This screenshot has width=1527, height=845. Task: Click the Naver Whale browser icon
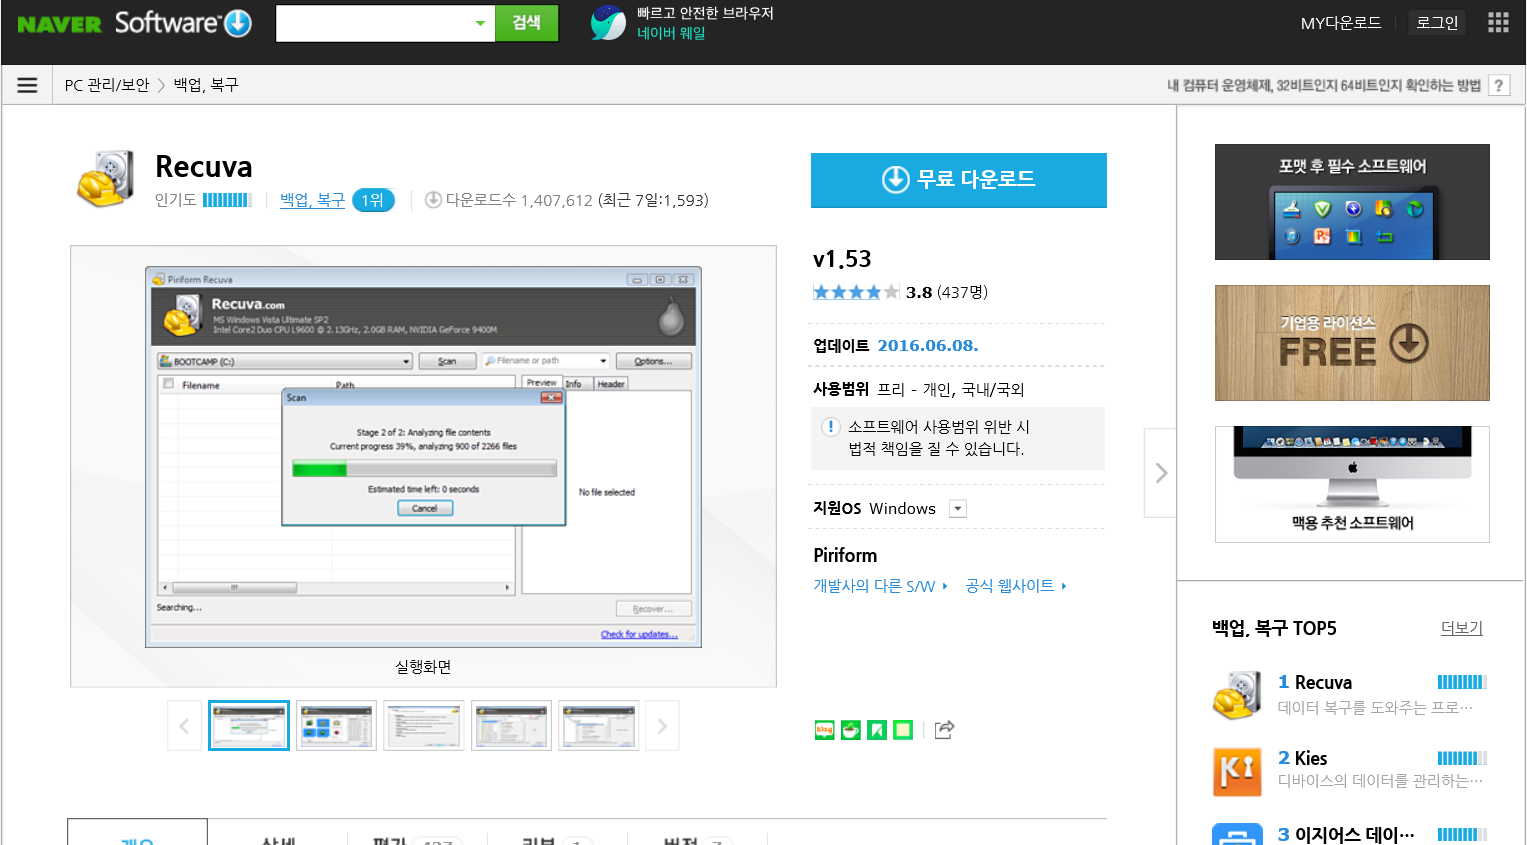click(607, 23)
